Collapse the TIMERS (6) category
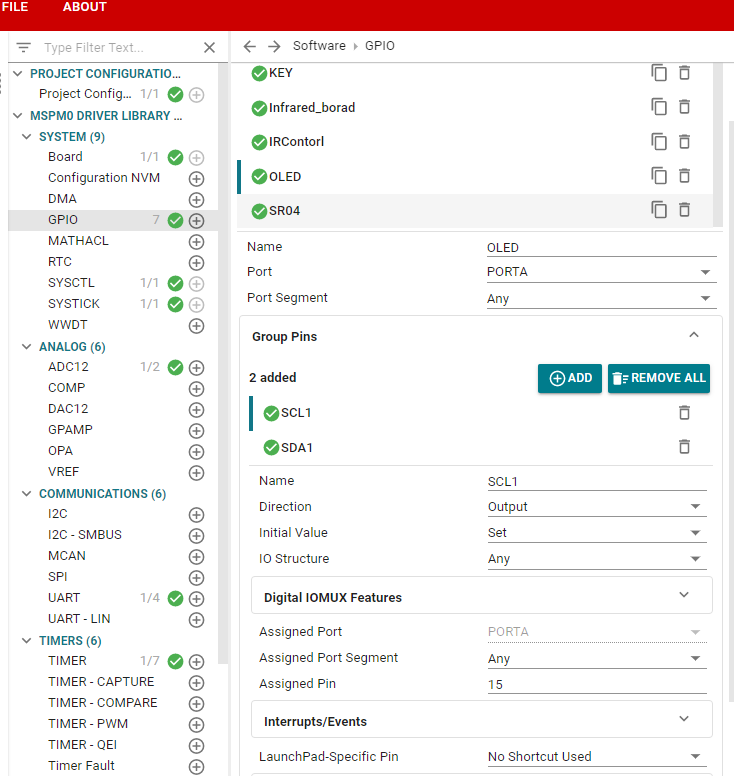The height and width of the screenshot is (776, 734). (27, 640)
